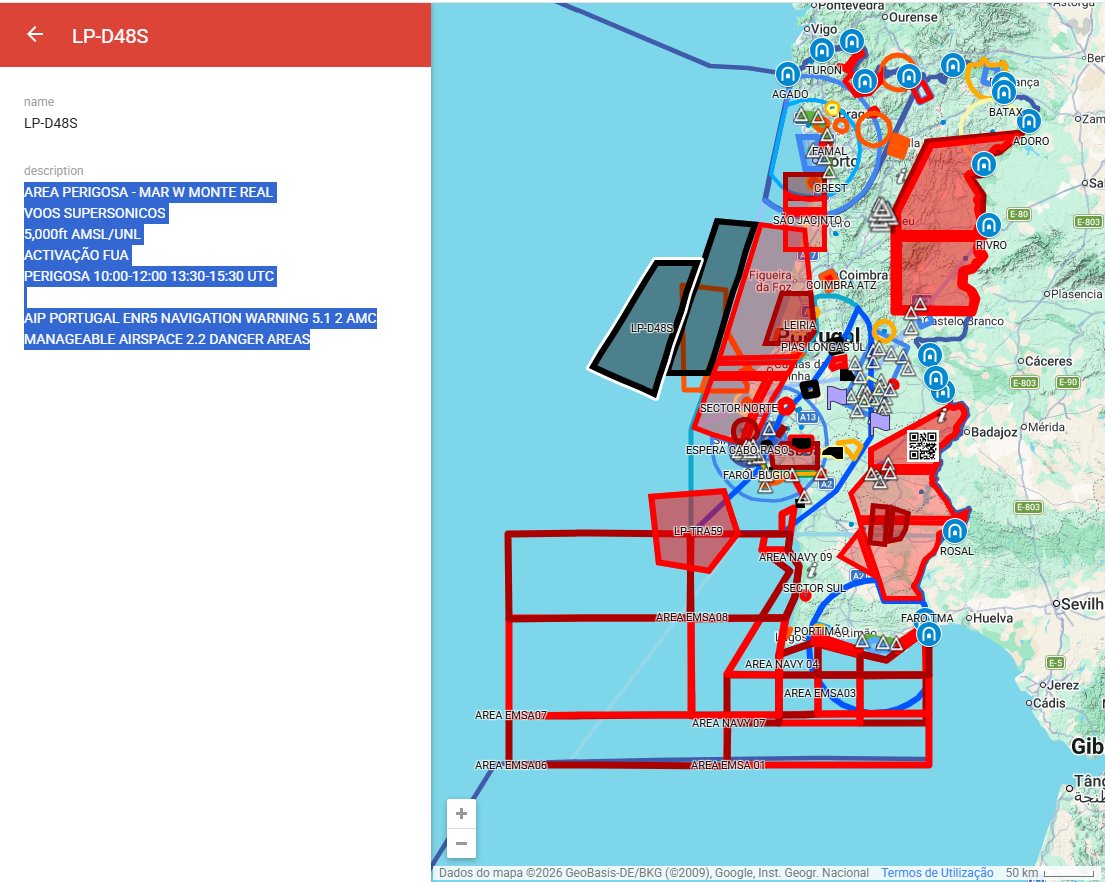This screenshot has width=1105, height=882.
Task: Click the Cáceres city label on map
Action: pyautogui.click(x=1048, y=361)
